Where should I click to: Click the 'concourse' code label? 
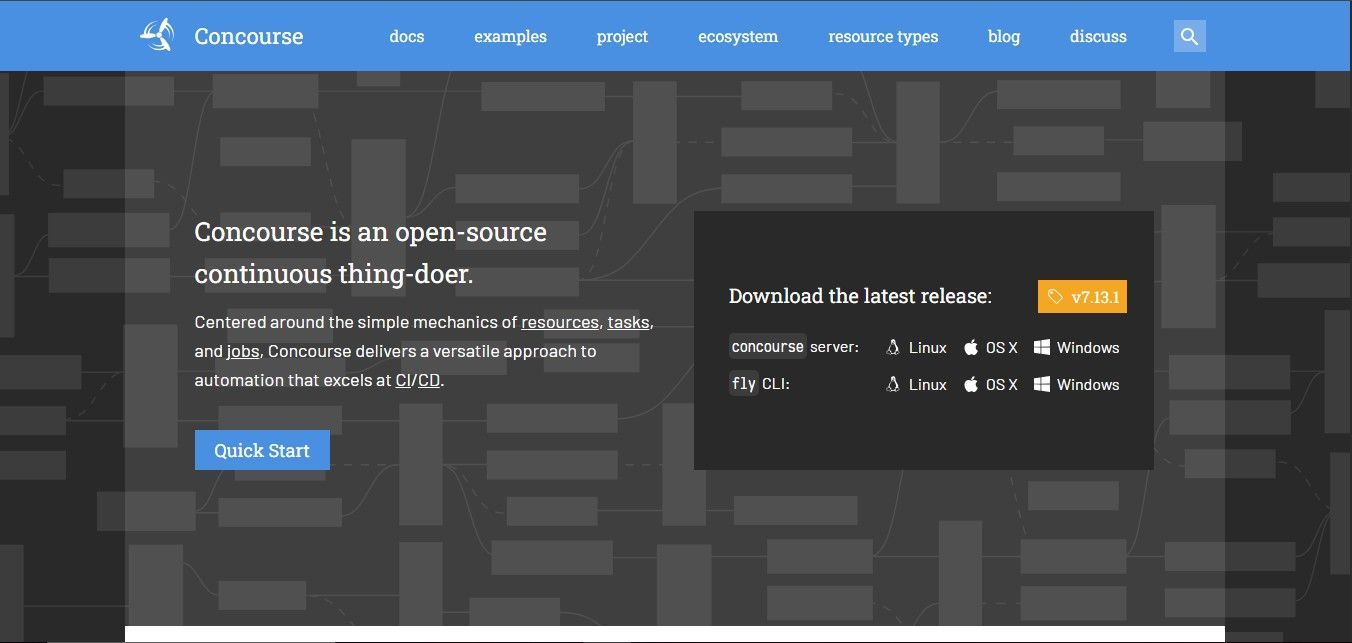[x=768, y=347]
